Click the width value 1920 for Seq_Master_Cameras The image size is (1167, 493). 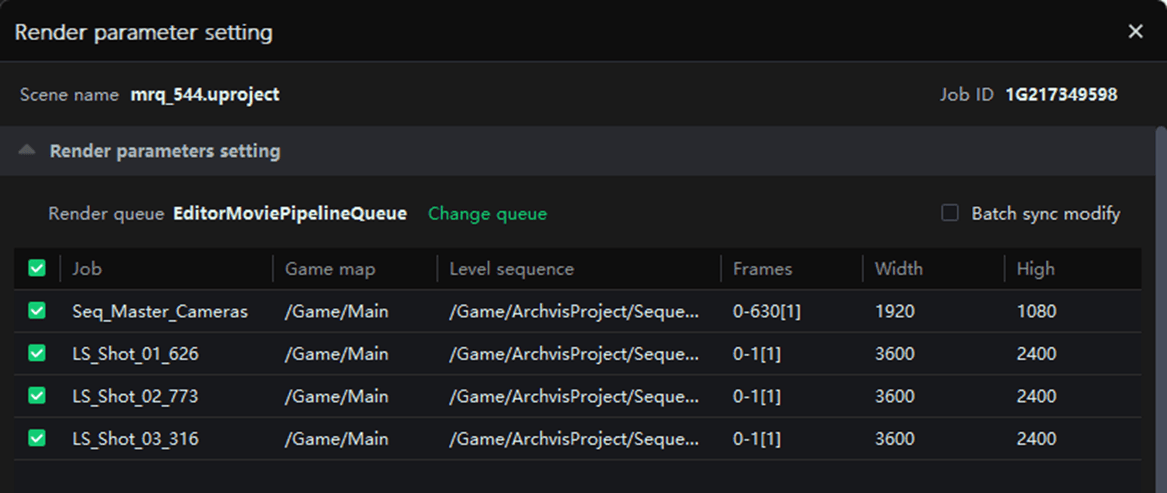click(894, 312)
